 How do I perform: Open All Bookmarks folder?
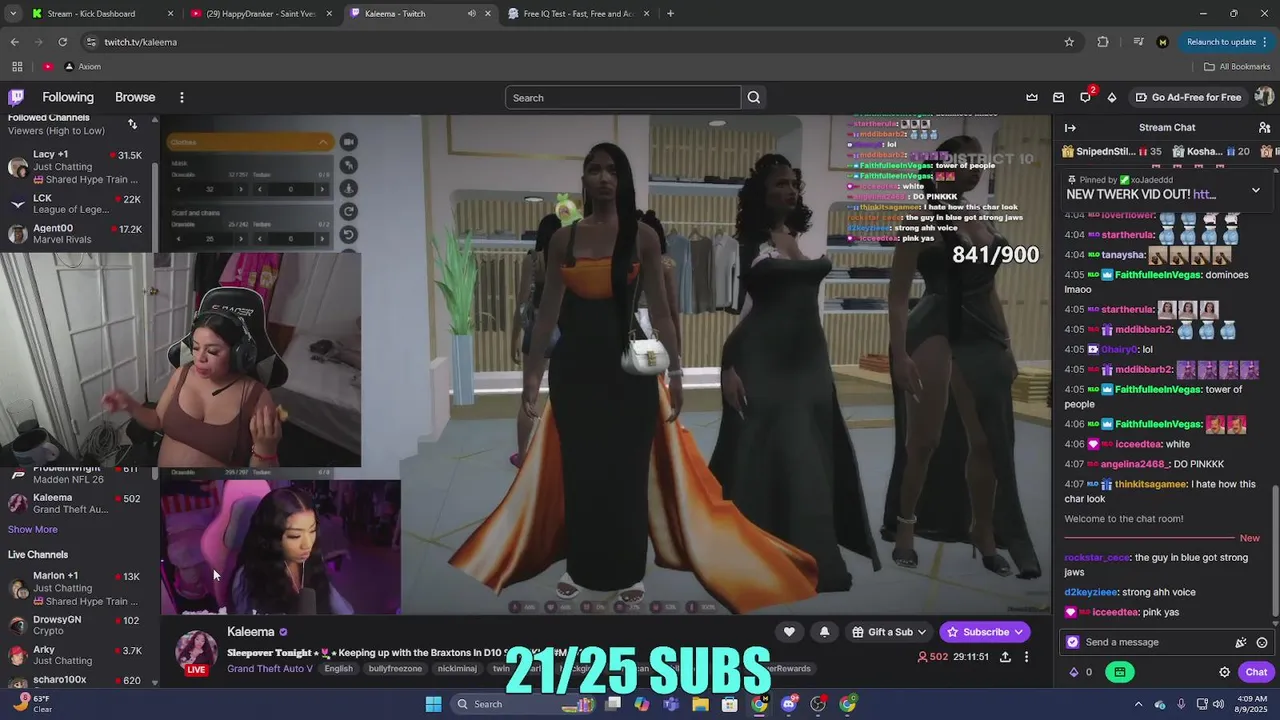point(1237,66)
